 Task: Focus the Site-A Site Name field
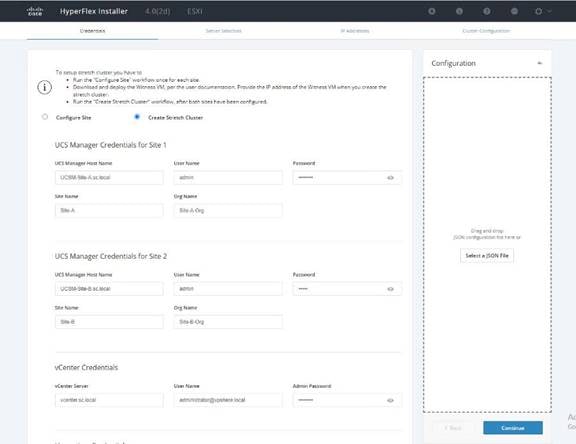109,211
